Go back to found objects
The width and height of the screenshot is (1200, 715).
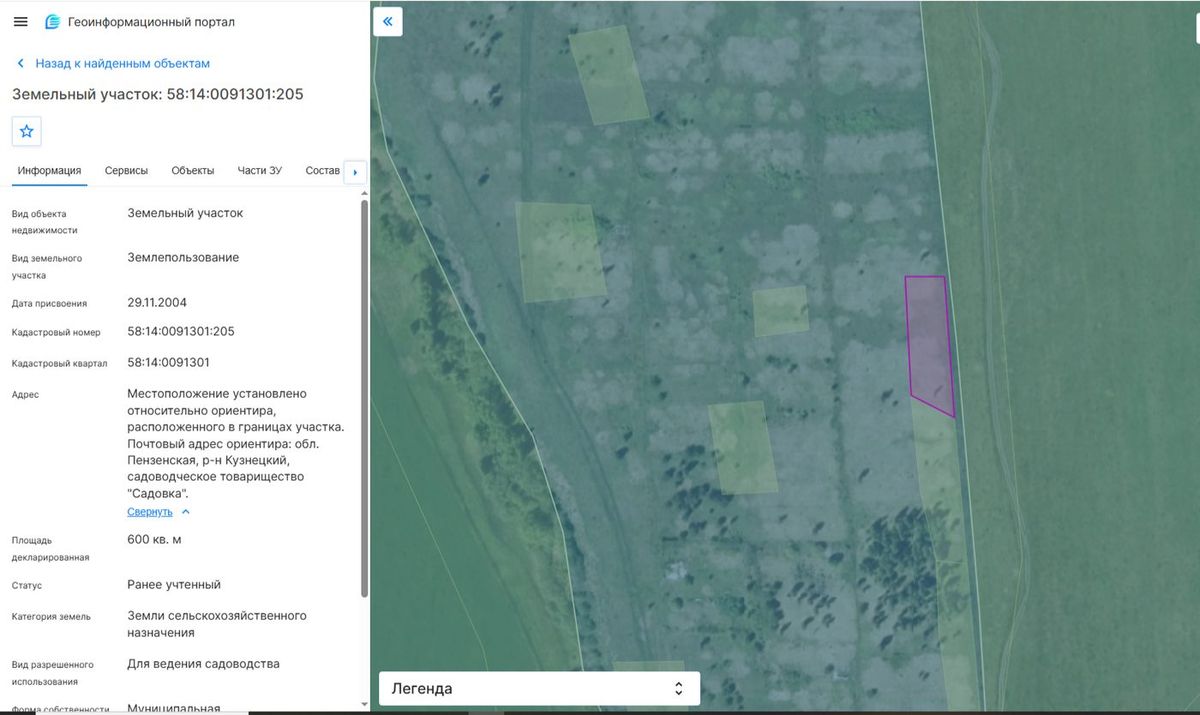(x=113, y=63)
